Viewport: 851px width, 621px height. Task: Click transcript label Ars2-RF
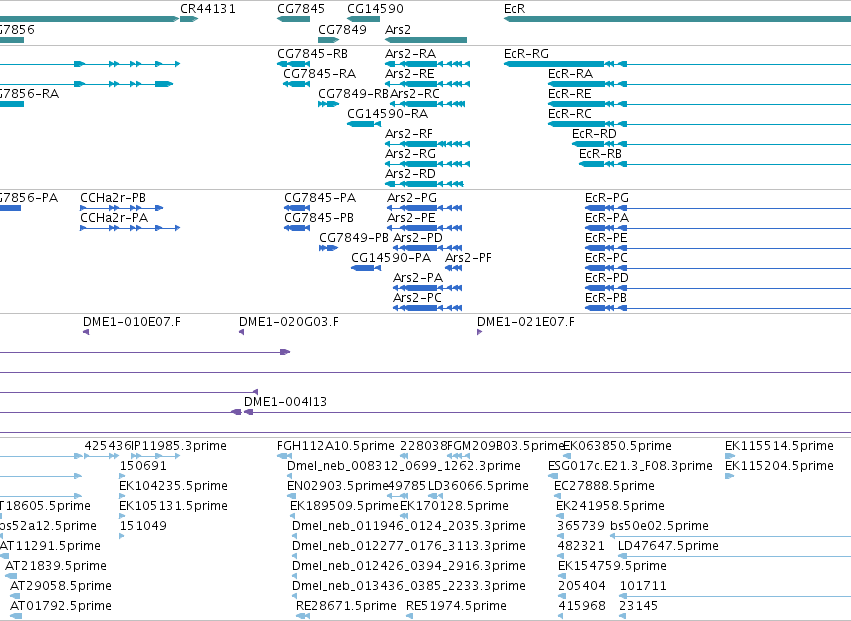(x=409, y=134)
